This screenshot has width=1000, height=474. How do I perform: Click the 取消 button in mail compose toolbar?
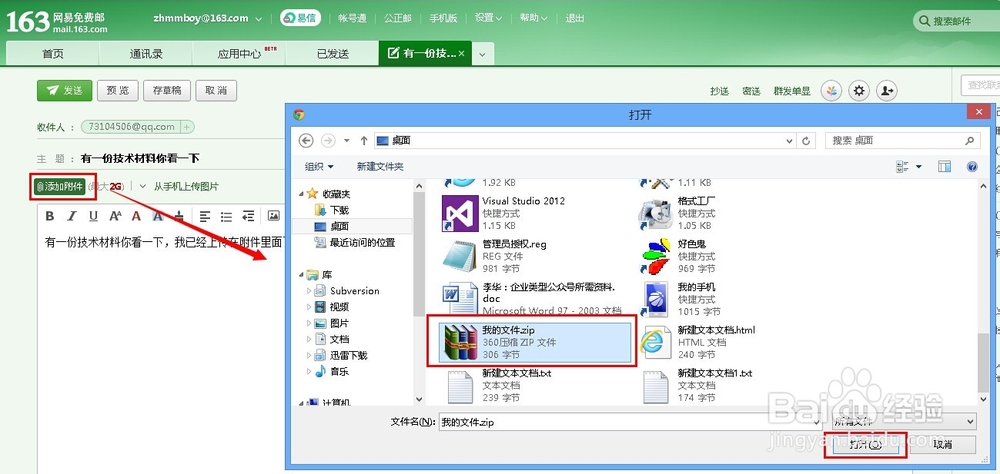tap(216, 91)
